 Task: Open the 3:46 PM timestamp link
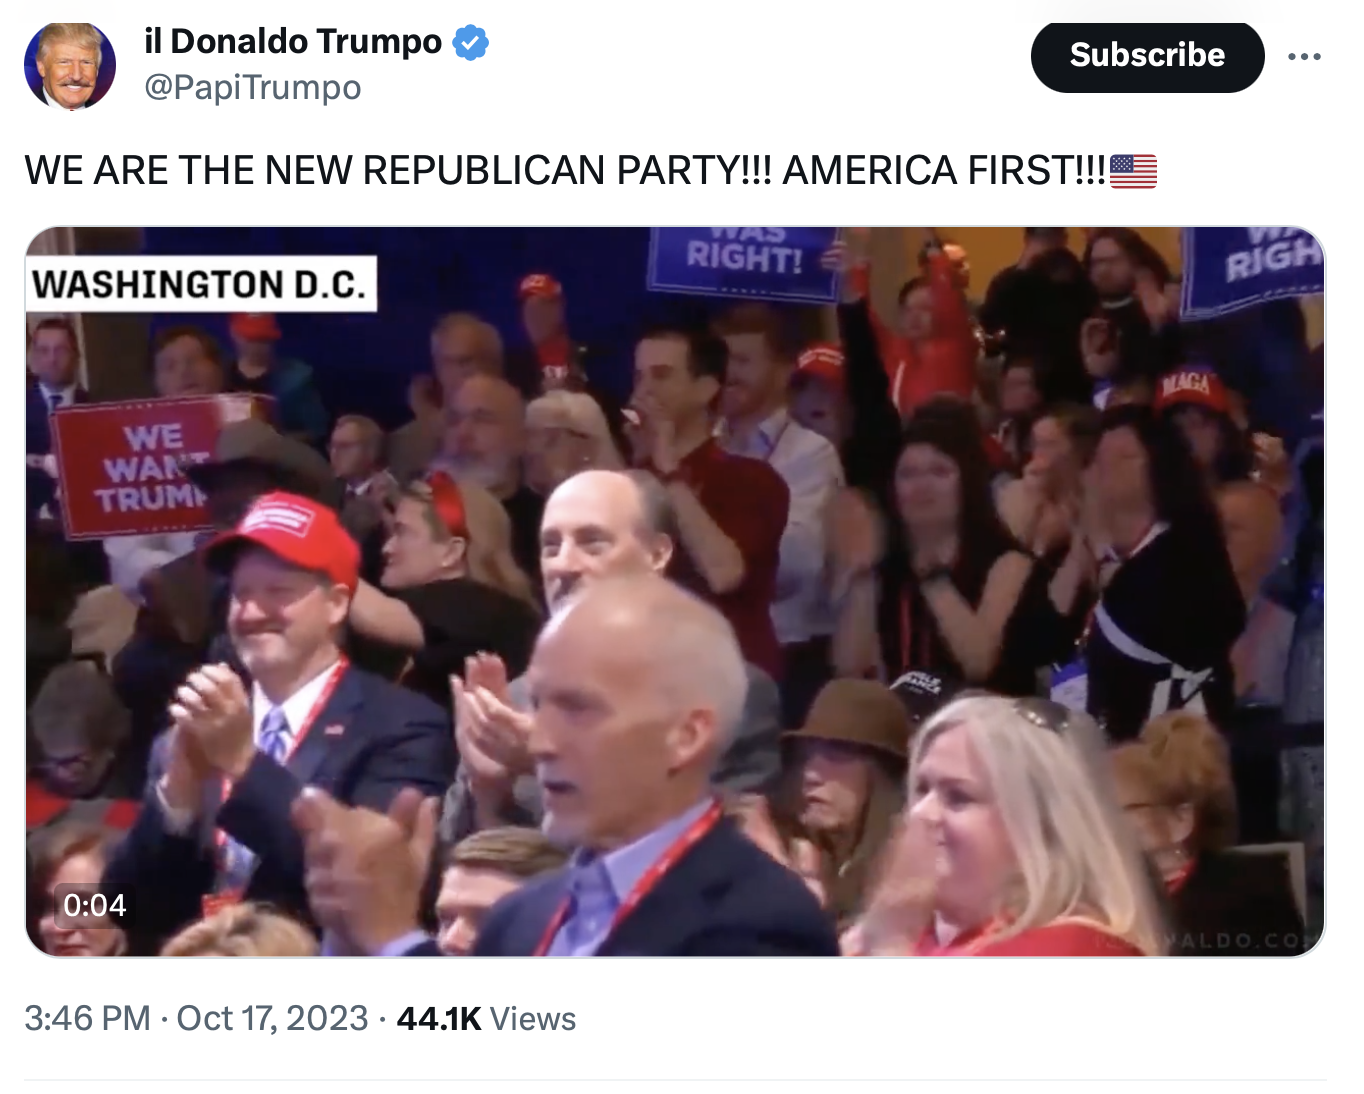coord(87,1018)
